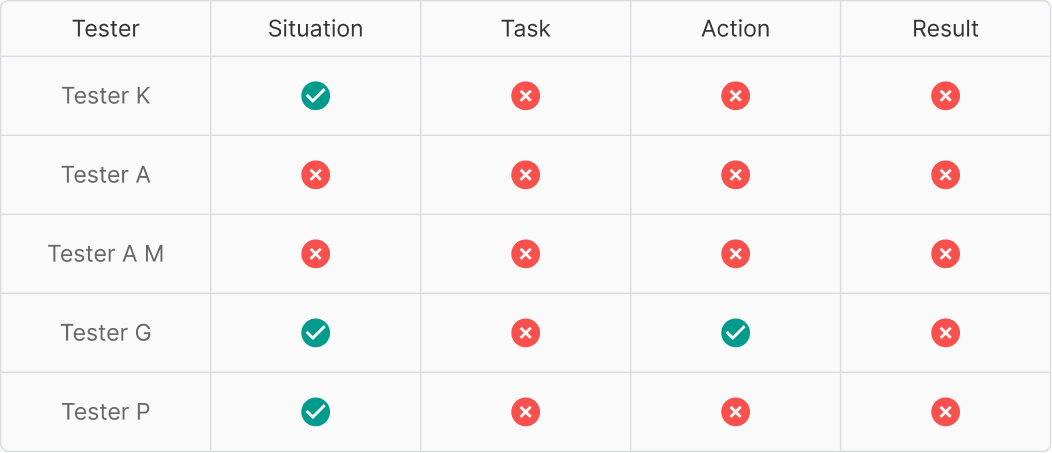
Task: Select the Situation column header
Action: pyautogui.click(x=315, y=29)
